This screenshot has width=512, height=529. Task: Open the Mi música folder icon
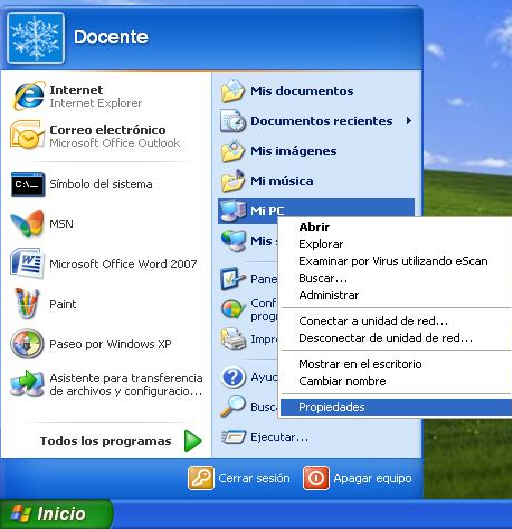click(233, 181)
